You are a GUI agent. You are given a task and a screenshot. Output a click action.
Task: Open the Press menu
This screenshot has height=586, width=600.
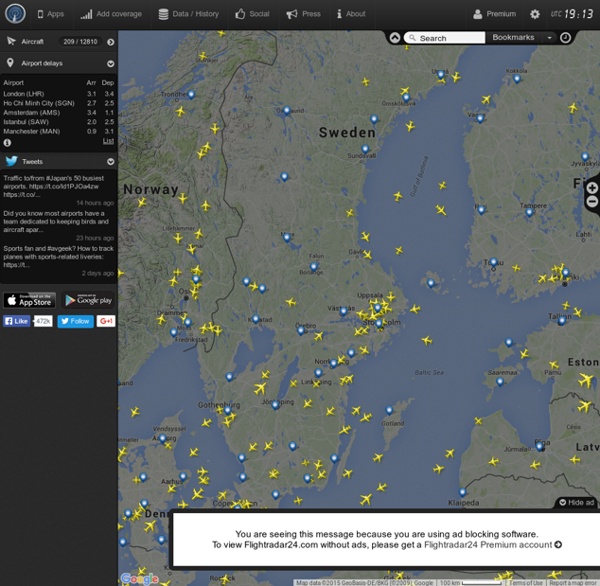pyautogui.click(x=303, y=14)
